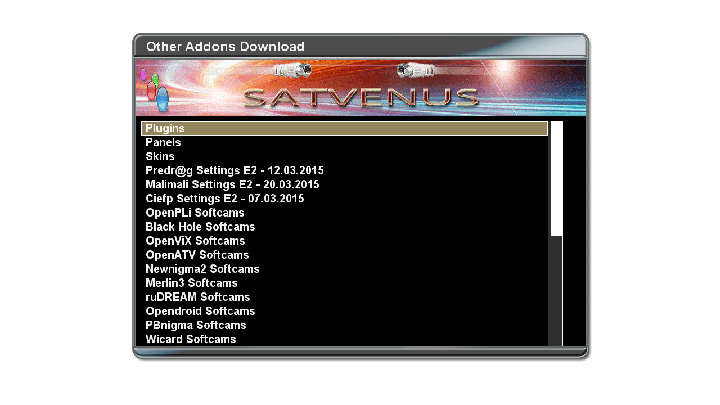Click the dark scrollbar track below thumb
Image resolution: width=720 pixels, height=405 pixels.
557,291
